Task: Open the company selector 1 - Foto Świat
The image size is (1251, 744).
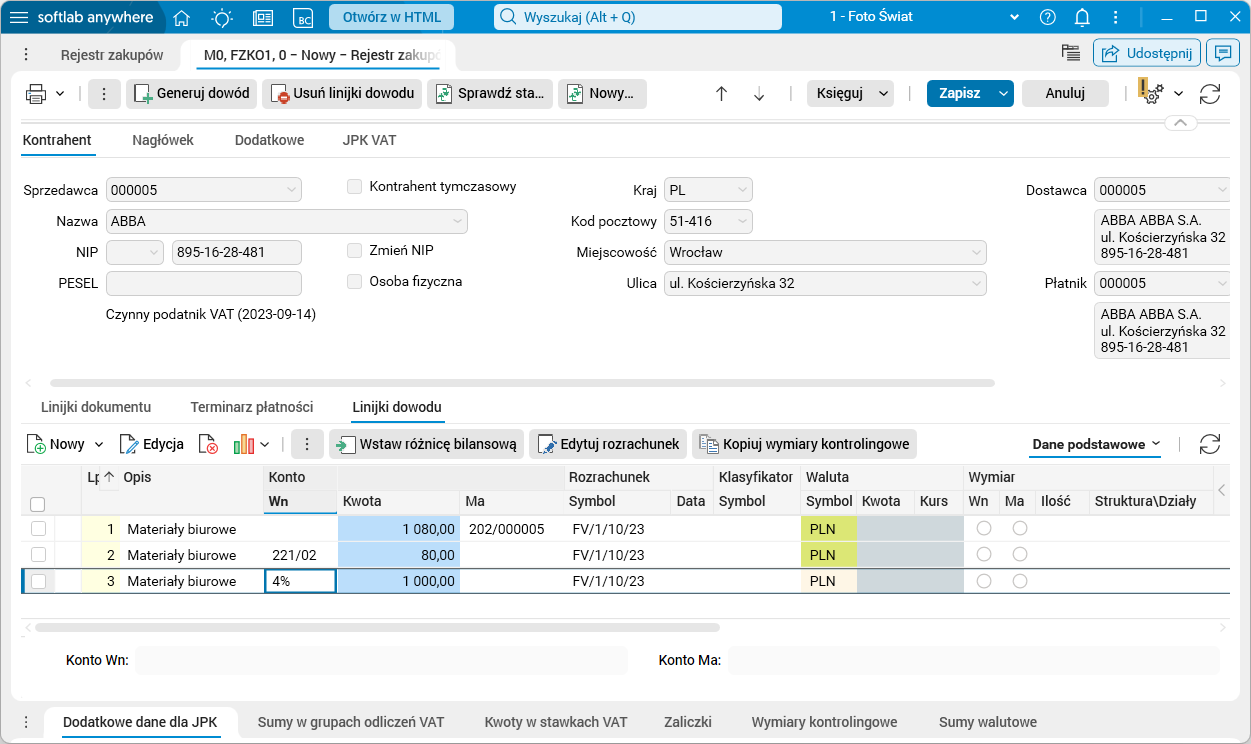Action: (x=925, y=17)
